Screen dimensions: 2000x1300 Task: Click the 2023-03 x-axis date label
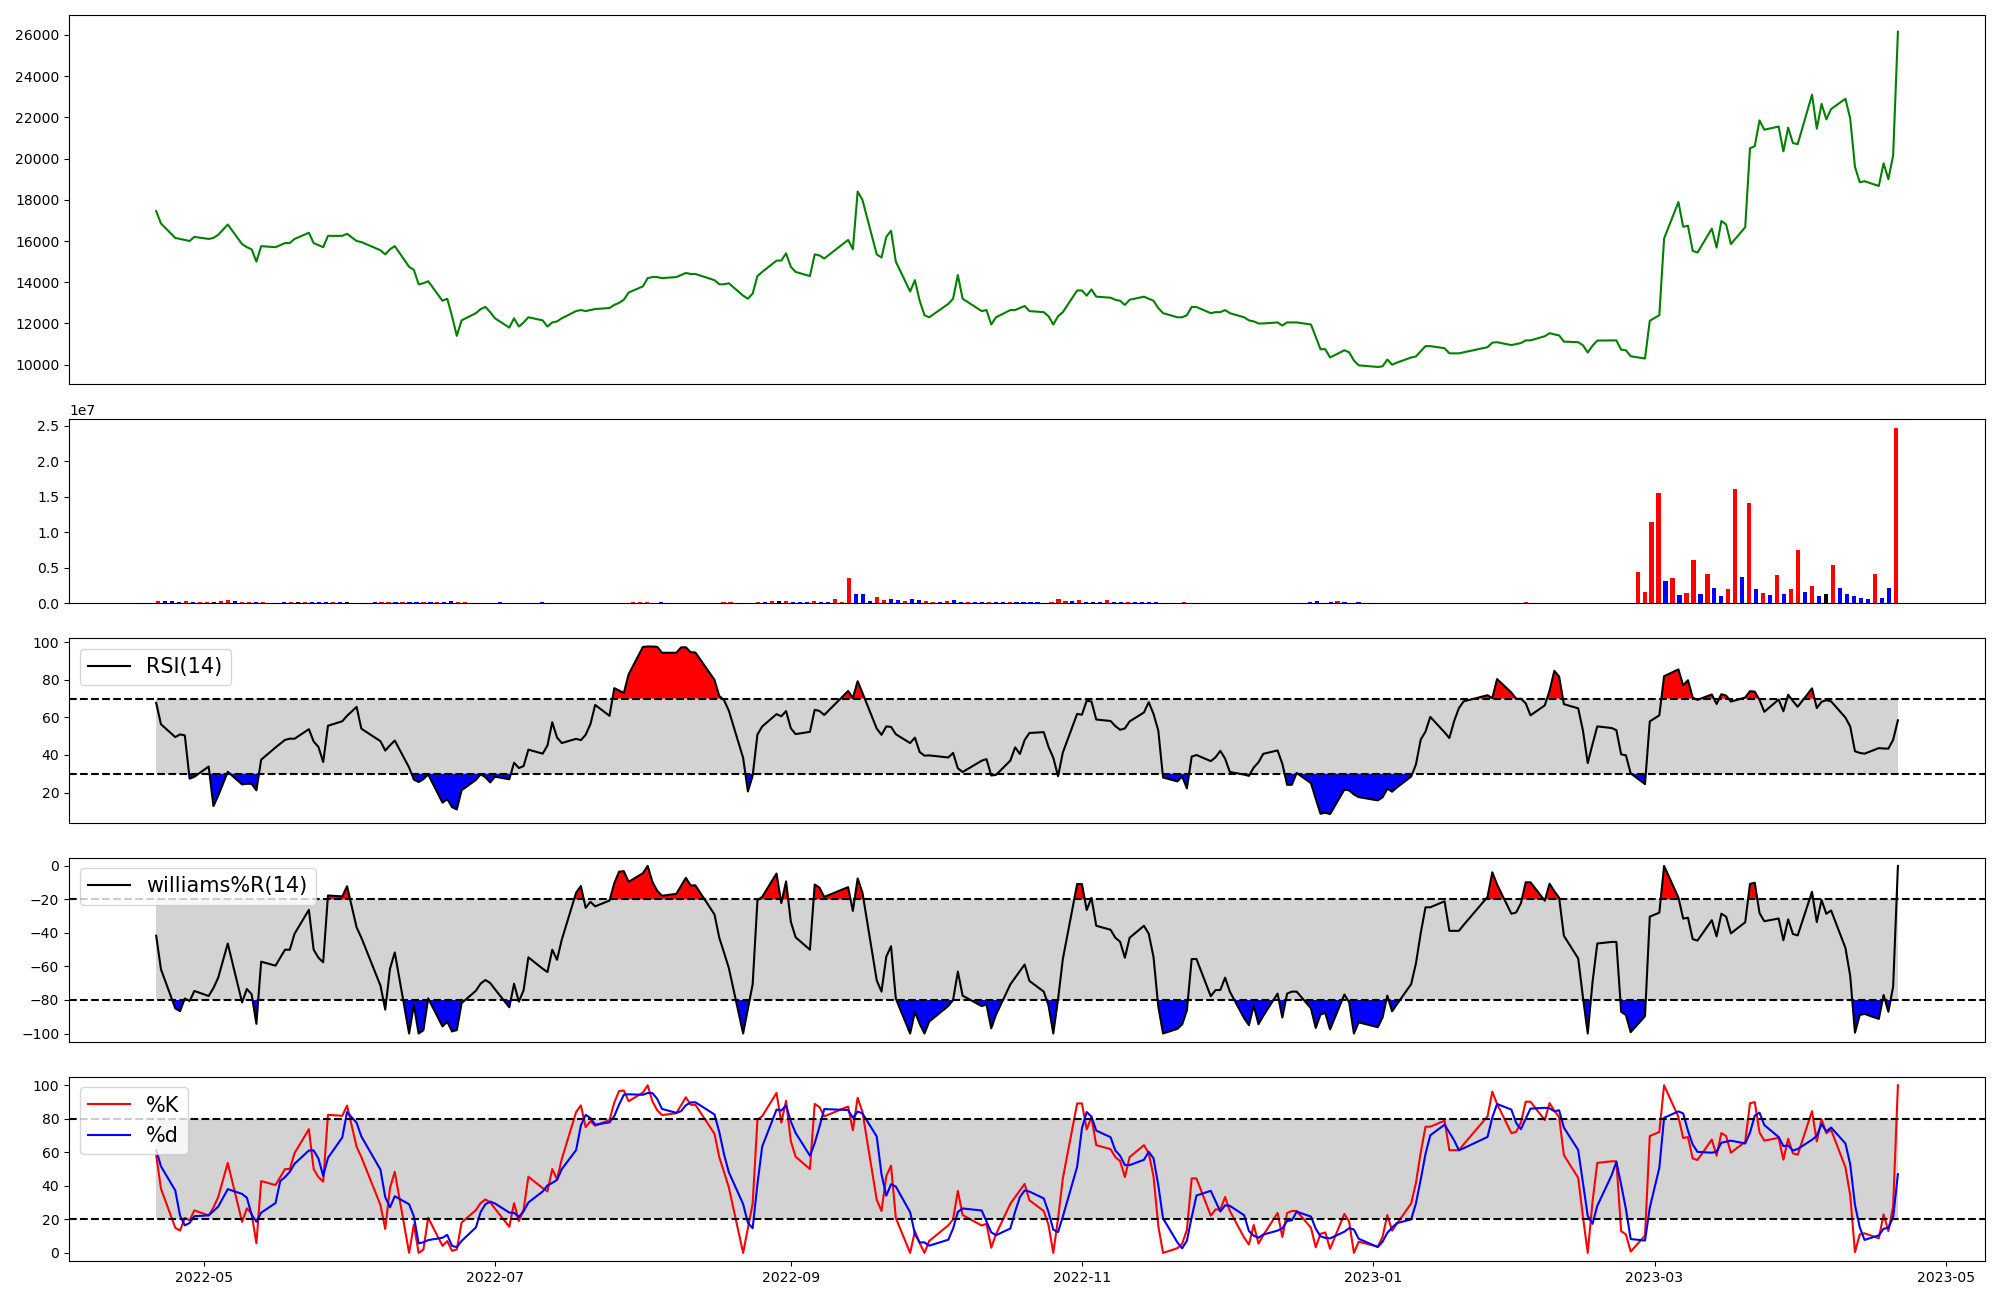point(1655,1277)
